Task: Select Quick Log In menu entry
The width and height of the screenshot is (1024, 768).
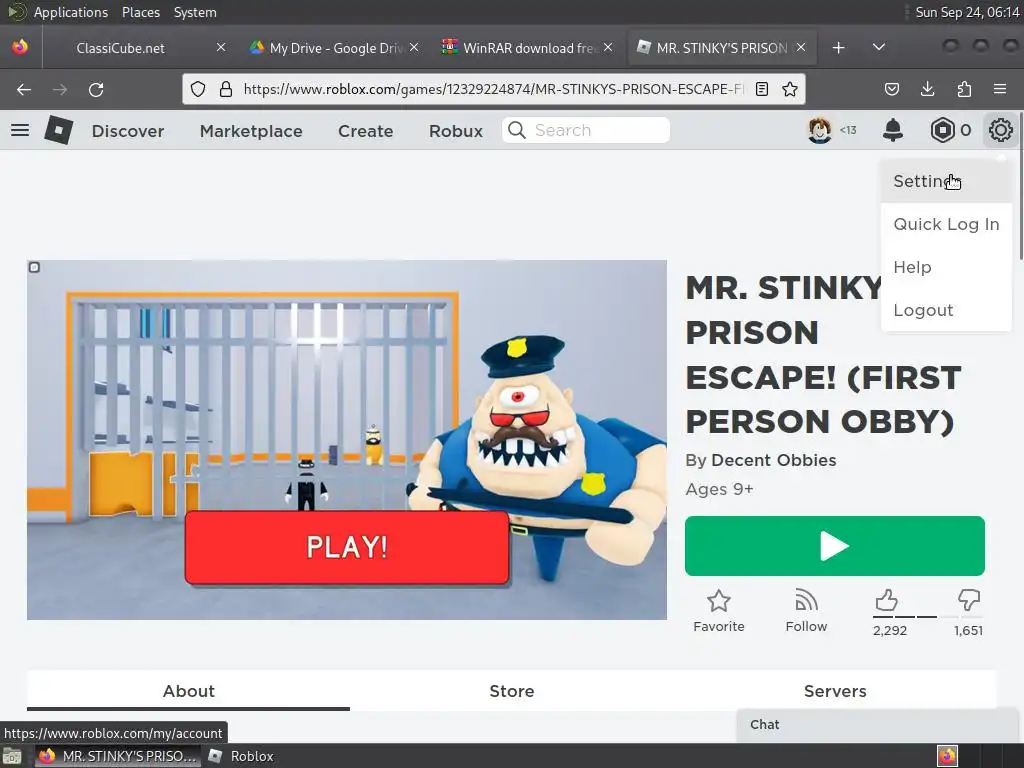Action: point(946,224)
